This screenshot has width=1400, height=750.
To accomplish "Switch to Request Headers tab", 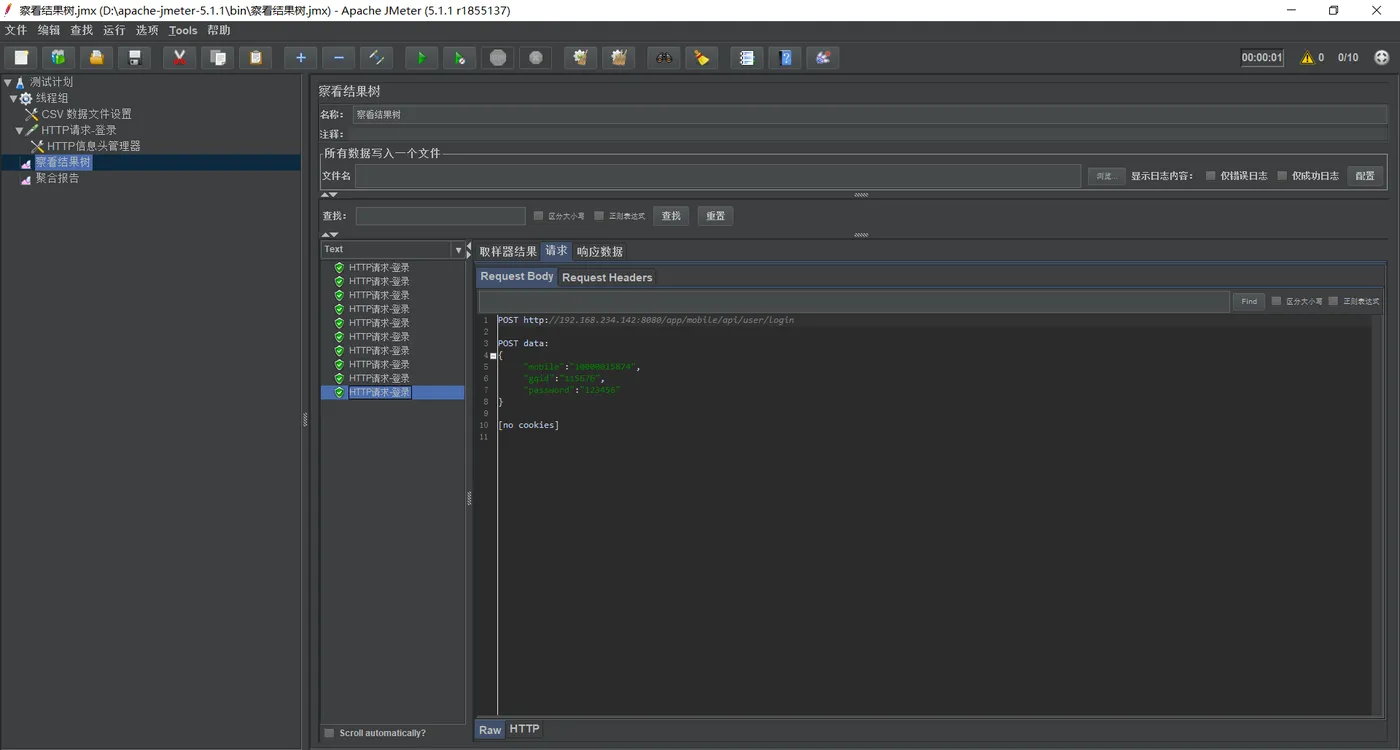I will click(x=607, y=277).
